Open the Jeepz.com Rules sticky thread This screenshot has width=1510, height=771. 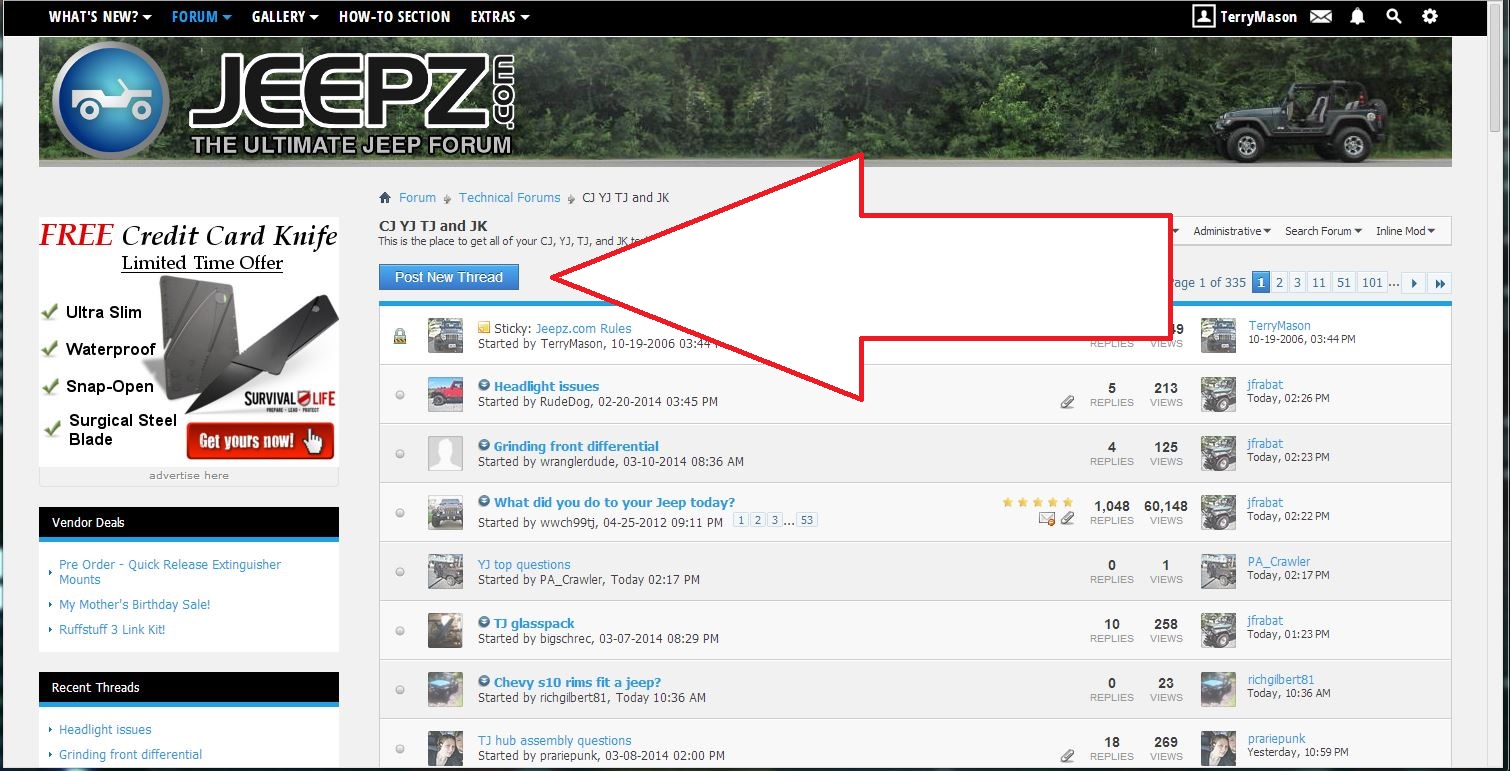(x=583, y=328)
